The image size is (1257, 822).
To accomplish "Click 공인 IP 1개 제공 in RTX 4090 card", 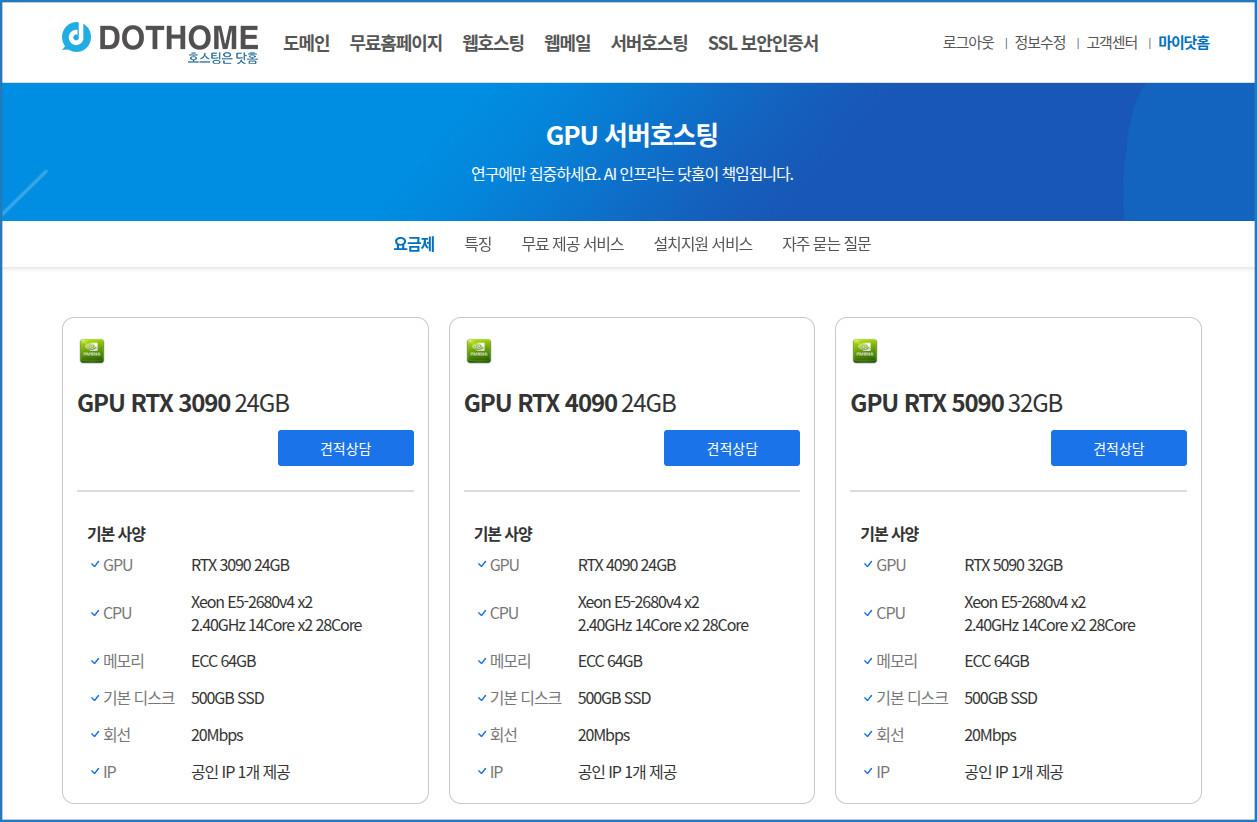I will coord(627,772).
